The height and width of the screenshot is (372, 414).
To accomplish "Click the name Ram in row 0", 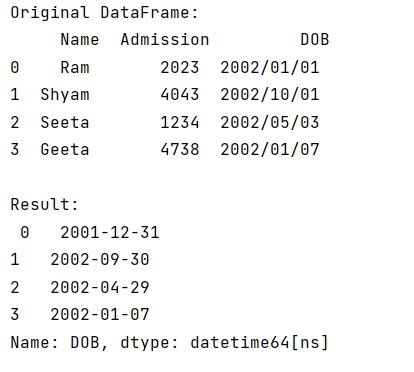I will point(75,67).
